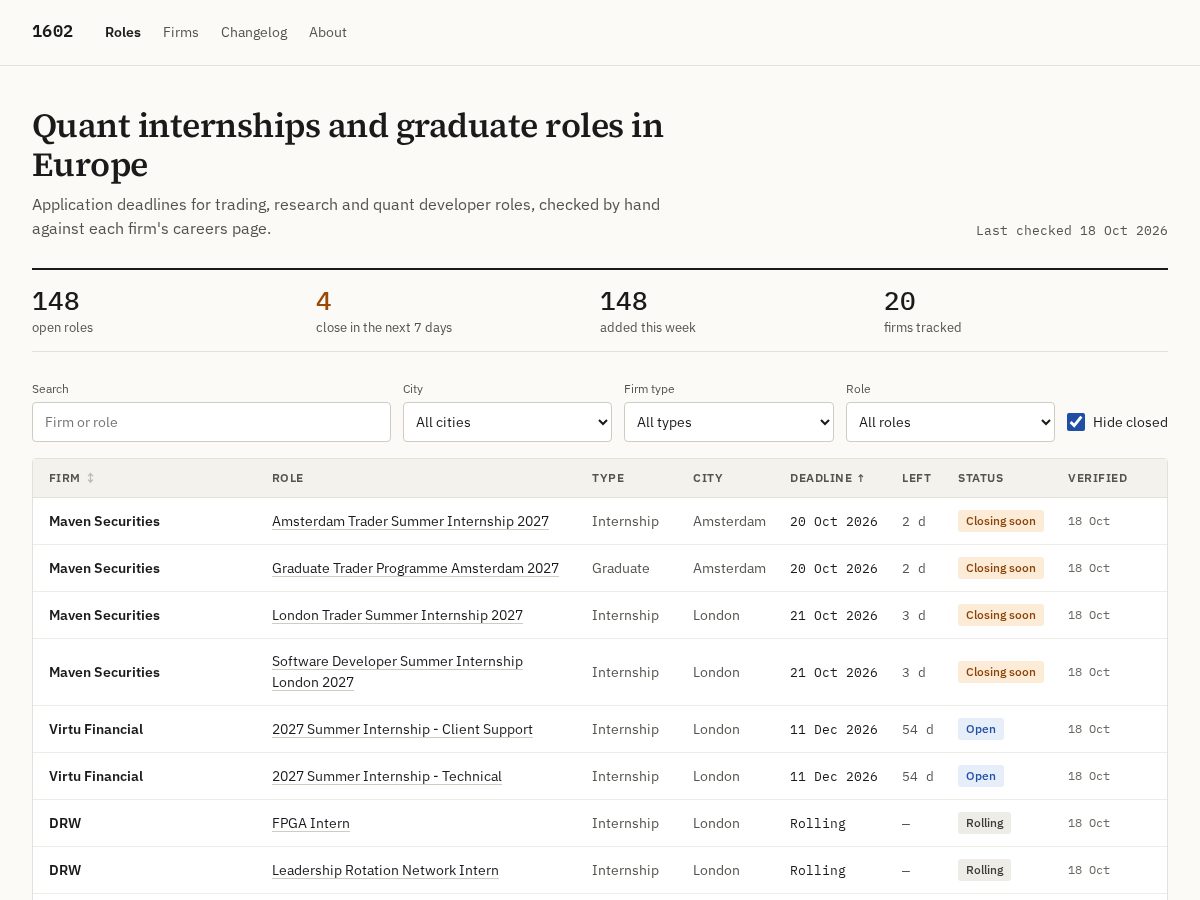Click Closing soon badge for Amsterdam Trader Internship

pyautogui.click(x=1001, y=521)
